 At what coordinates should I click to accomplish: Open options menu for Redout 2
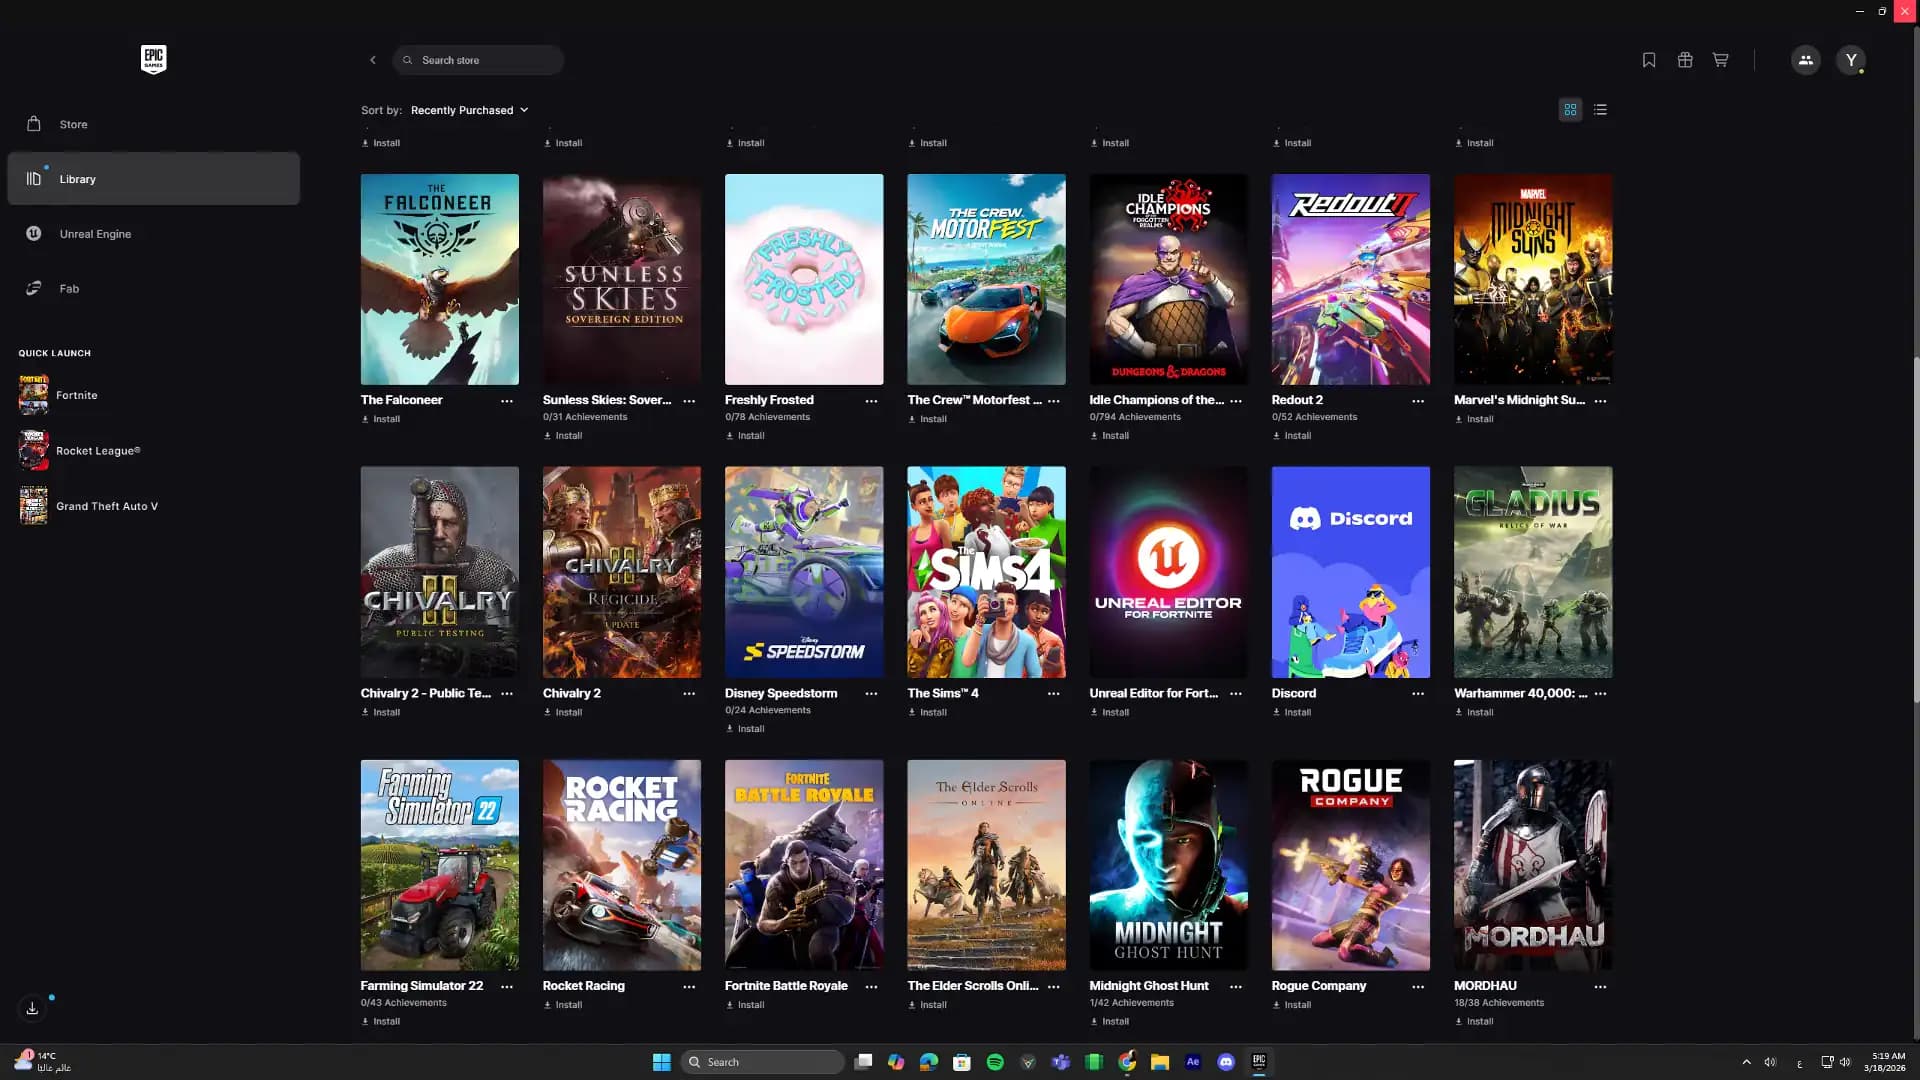1418,401
